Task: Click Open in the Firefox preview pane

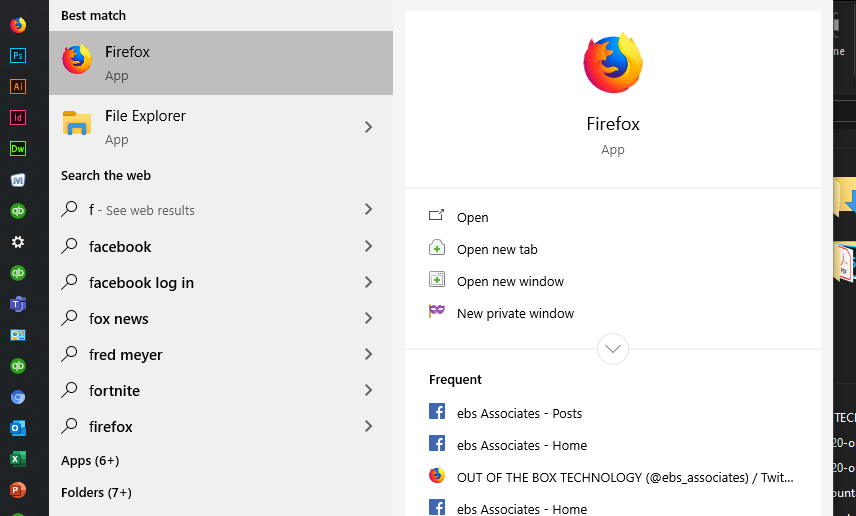Action: (x=473, y=217)
